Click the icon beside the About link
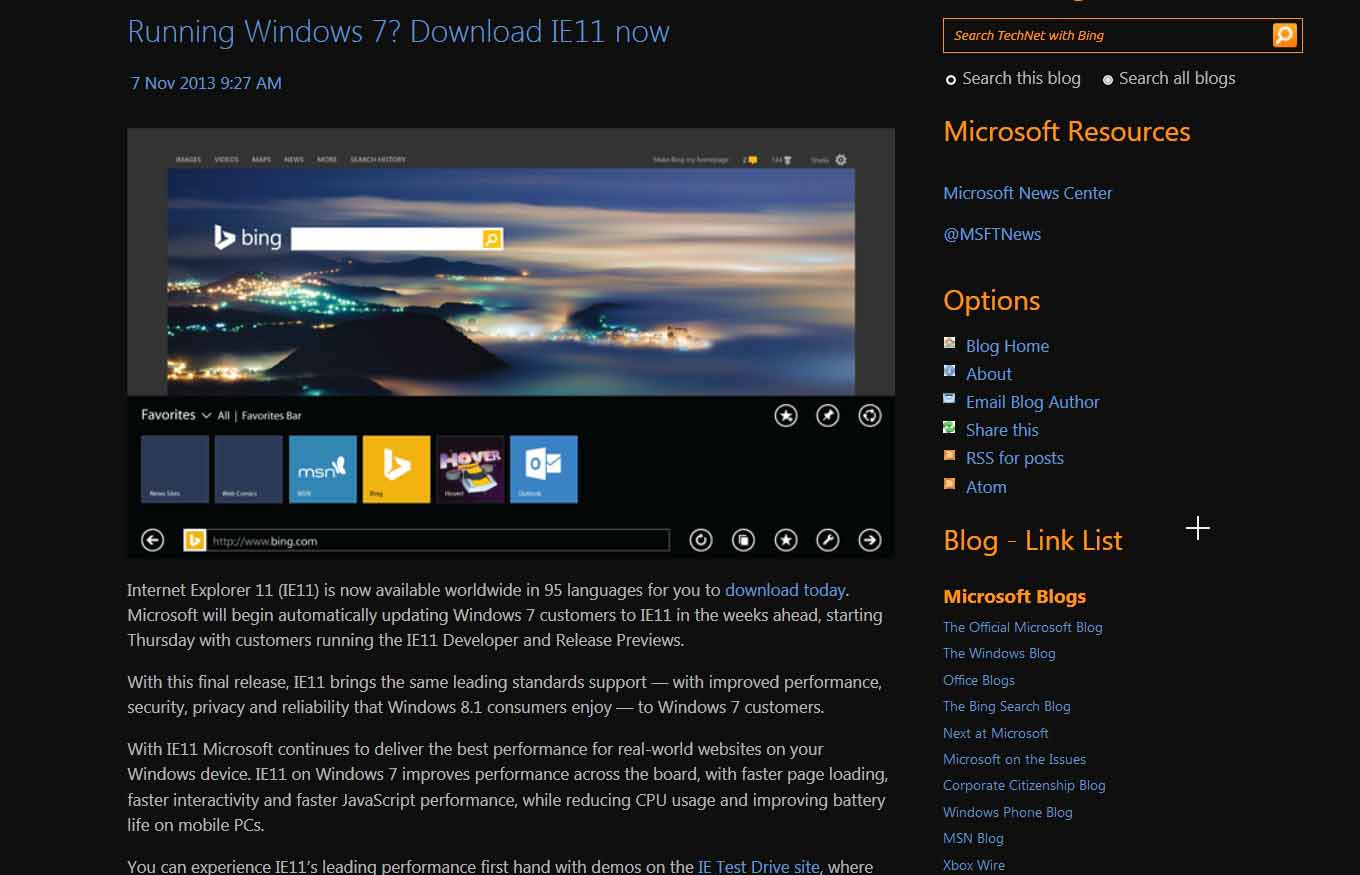The width and height of the screenshot is (1360, 875). [x=949, y=371]
